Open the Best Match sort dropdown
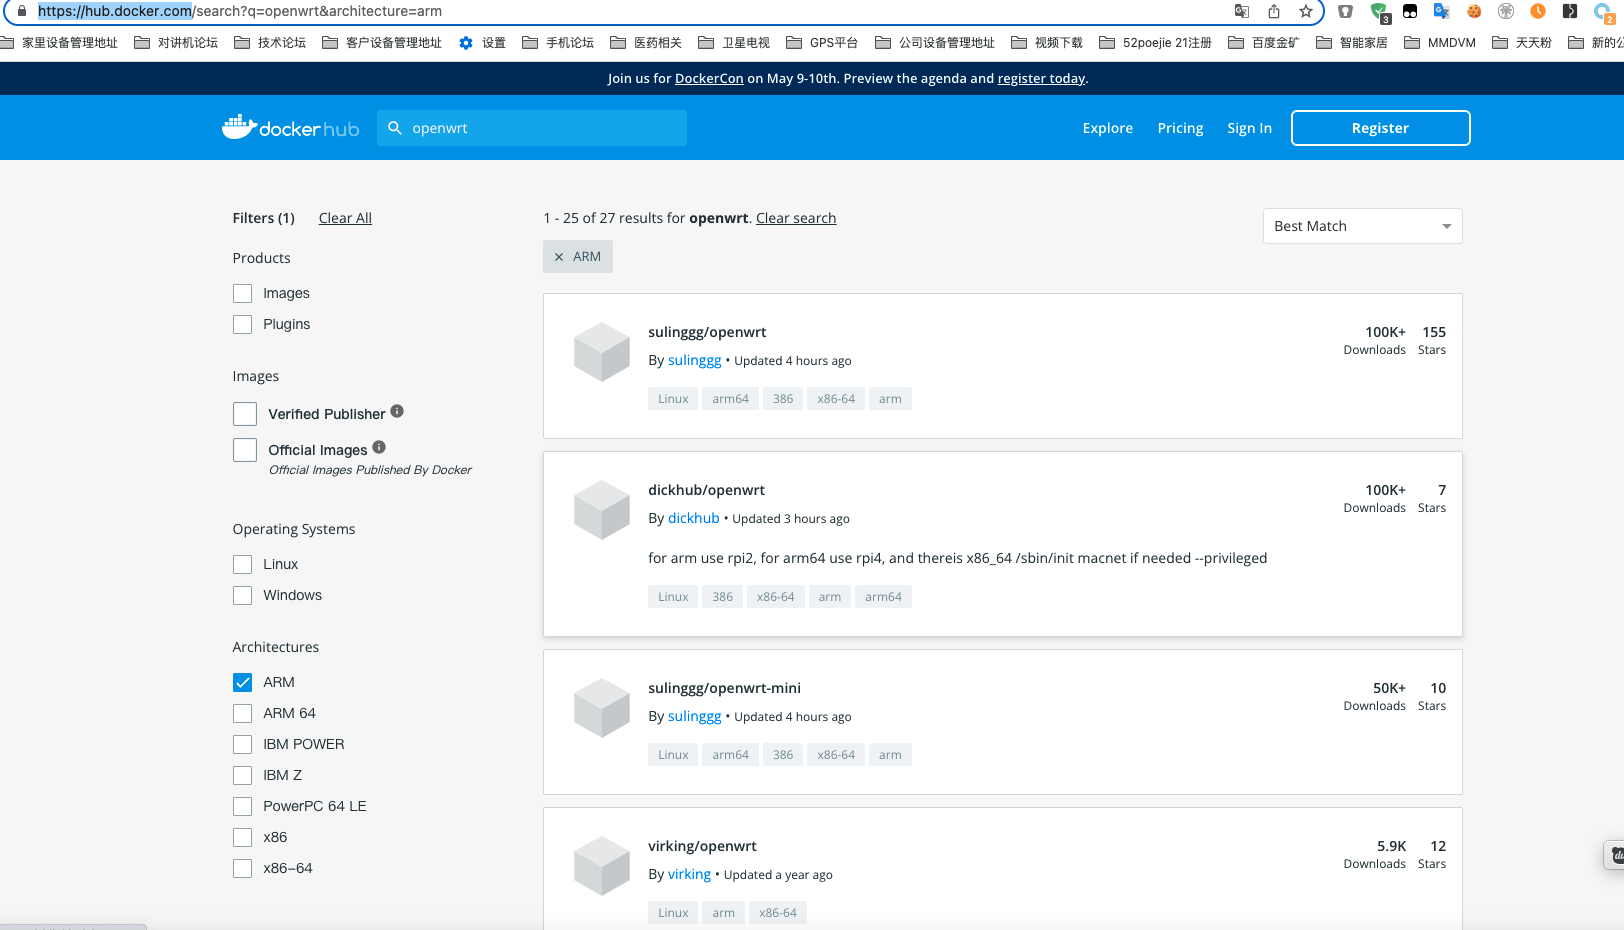 point(1362,226)
